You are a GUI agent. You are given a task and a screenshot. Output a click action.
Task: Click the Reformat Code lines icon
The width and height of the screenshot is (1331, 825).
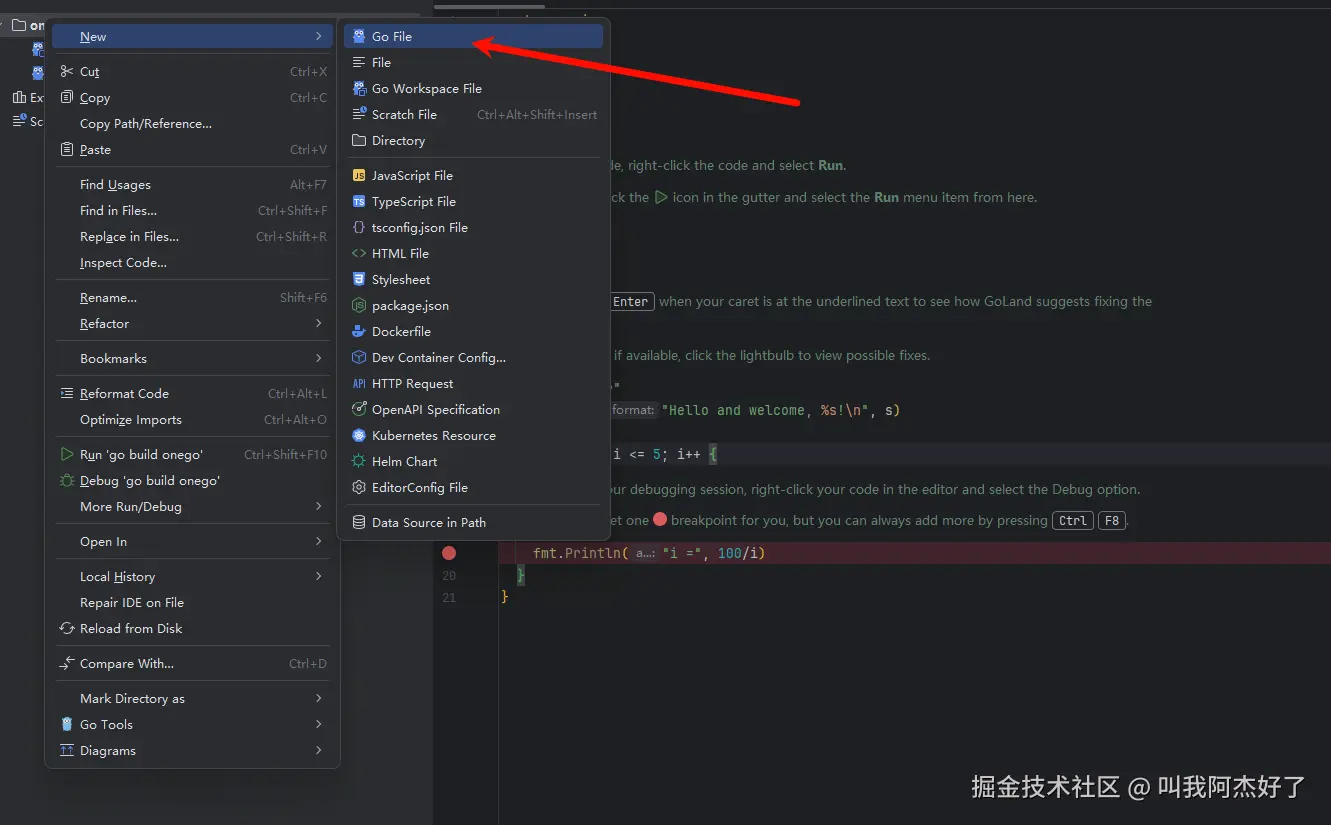[67, 393]
